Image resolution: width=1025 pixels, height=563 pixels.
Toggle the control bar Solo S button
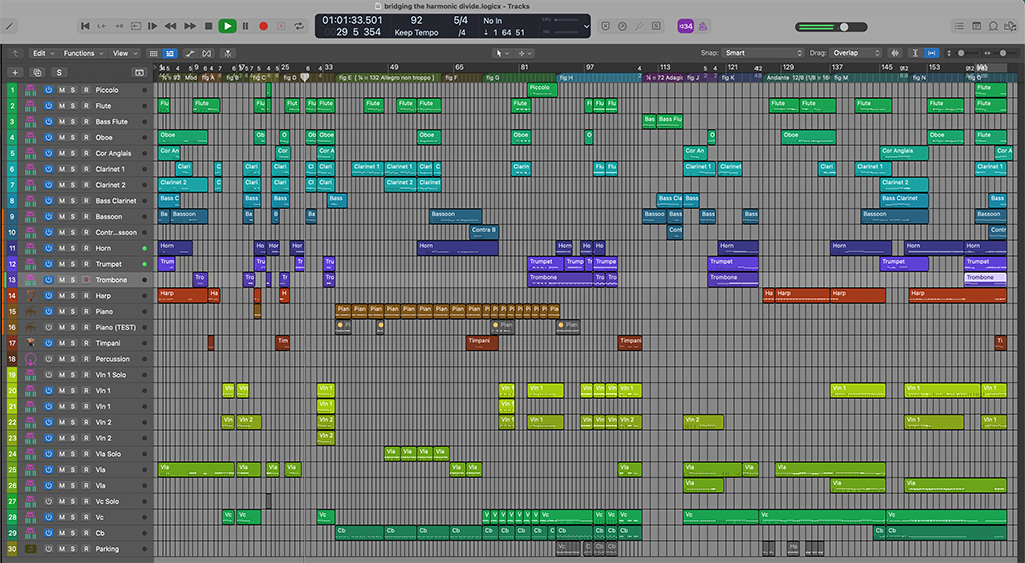tap(656, 26)
